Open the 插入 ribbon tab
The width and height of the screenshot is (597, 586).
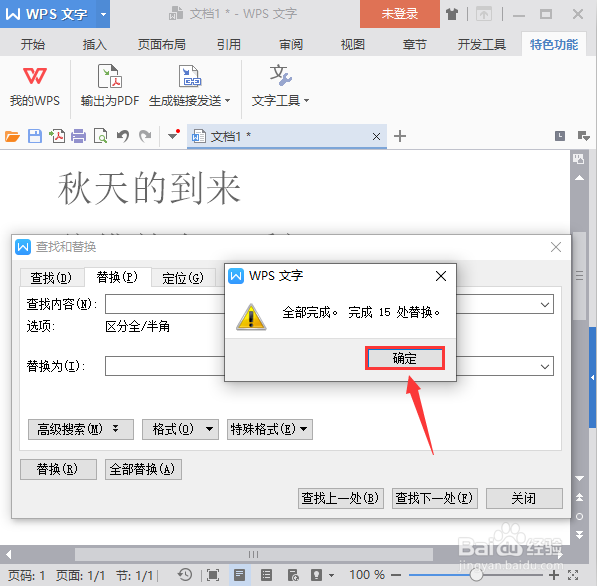[x=95, y=45]
